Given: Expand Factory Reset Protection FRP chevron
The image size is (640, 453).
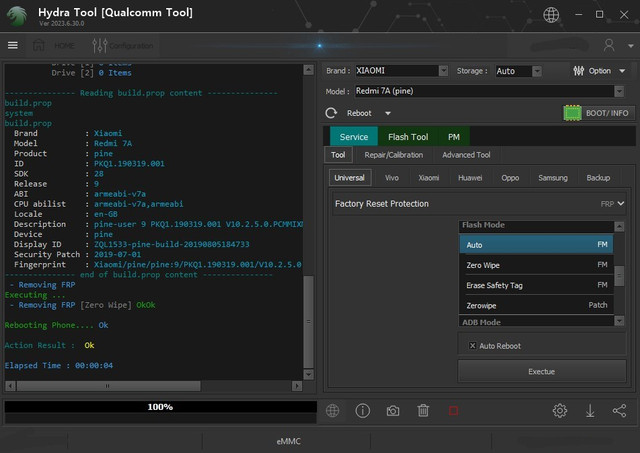Looking at the screenshot, I should click(621, 203).
